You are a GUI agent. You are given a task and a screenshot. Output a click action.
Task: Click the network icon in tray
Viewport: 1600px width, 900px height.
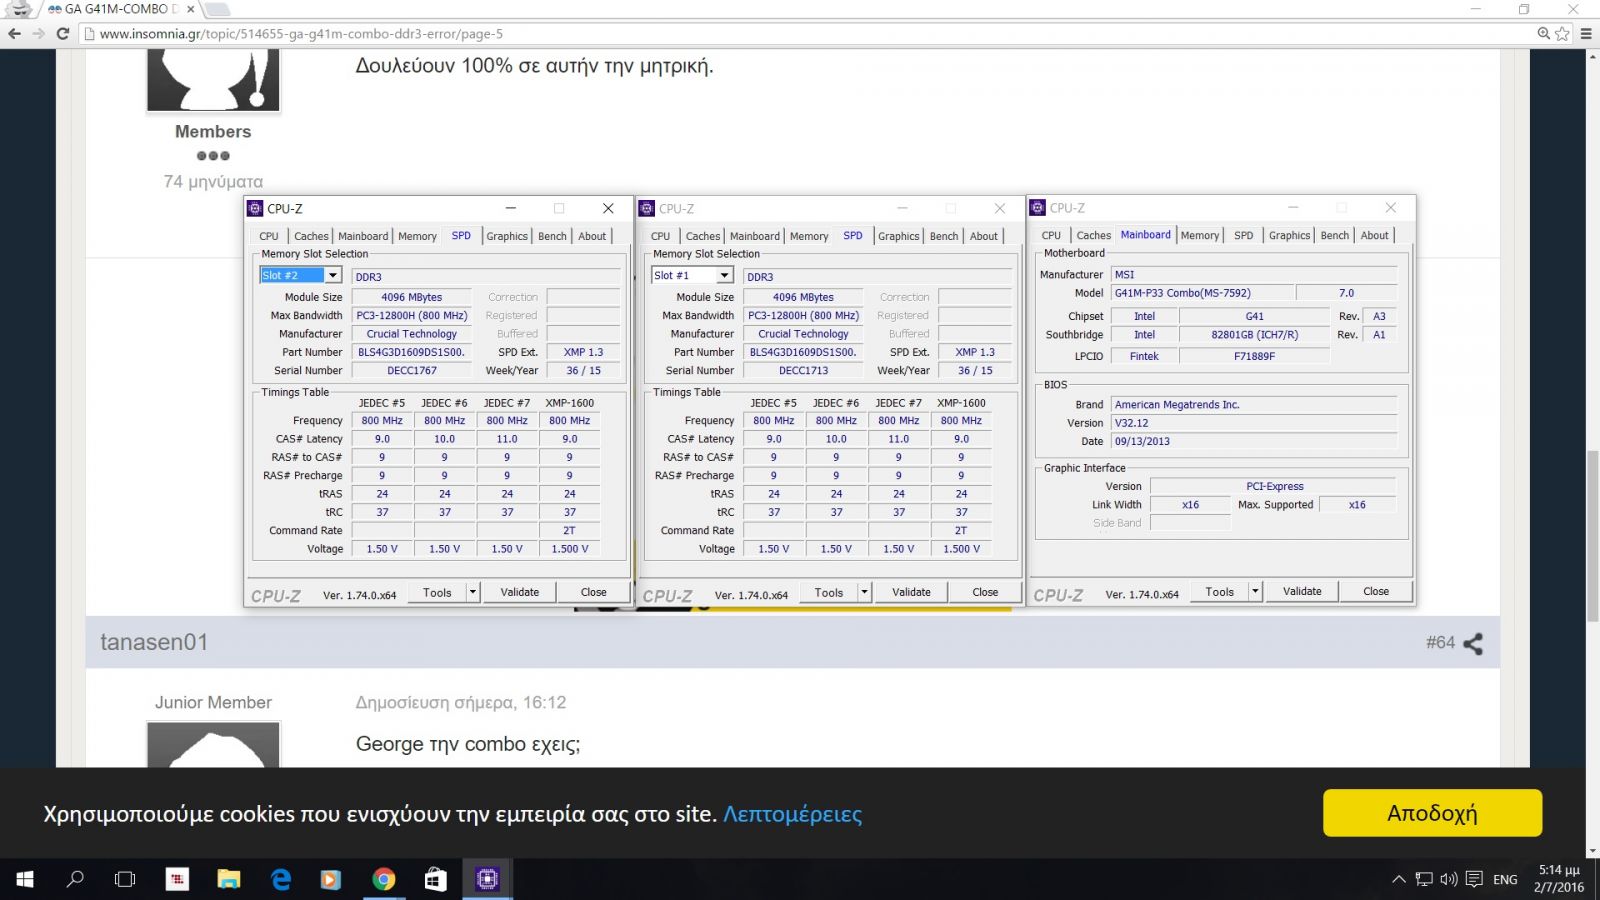click(x=1424, y=879)
